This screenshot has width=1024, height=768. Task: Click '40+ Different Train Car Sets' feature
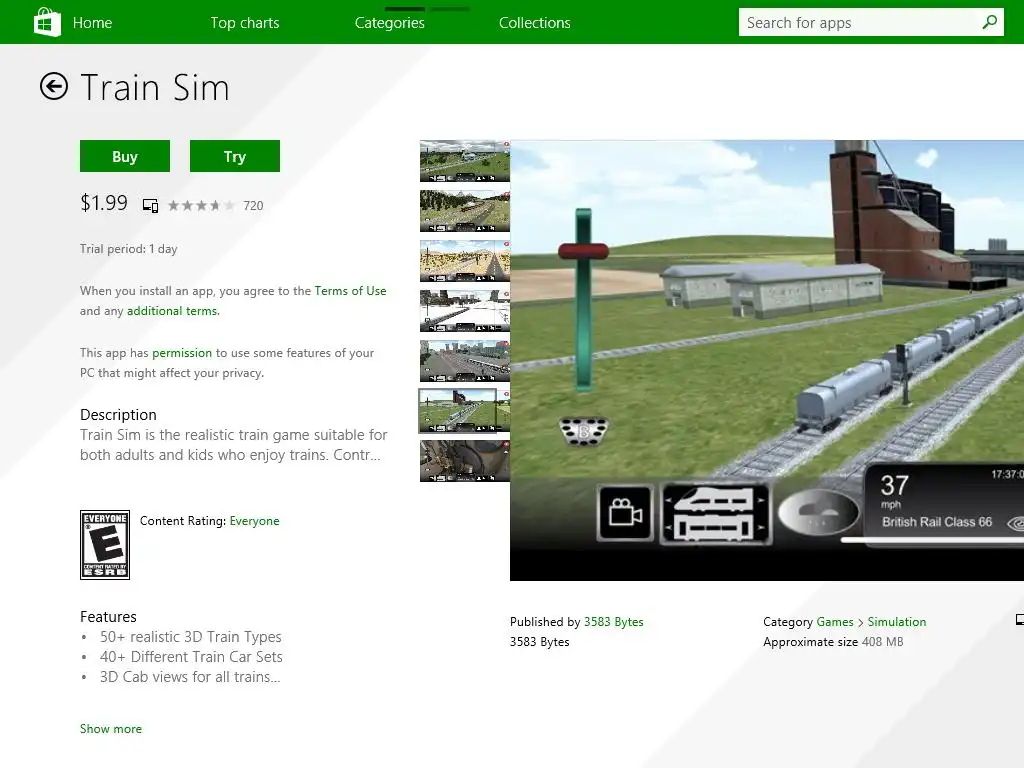click(191, 657)
